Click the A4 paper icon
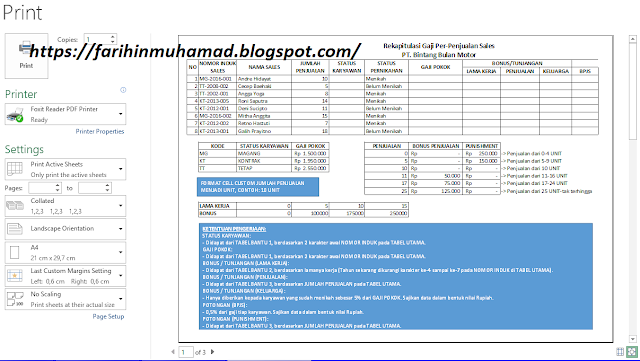This screenshot has width=640, height=361. pyautogui.click(x=14, y=252)
